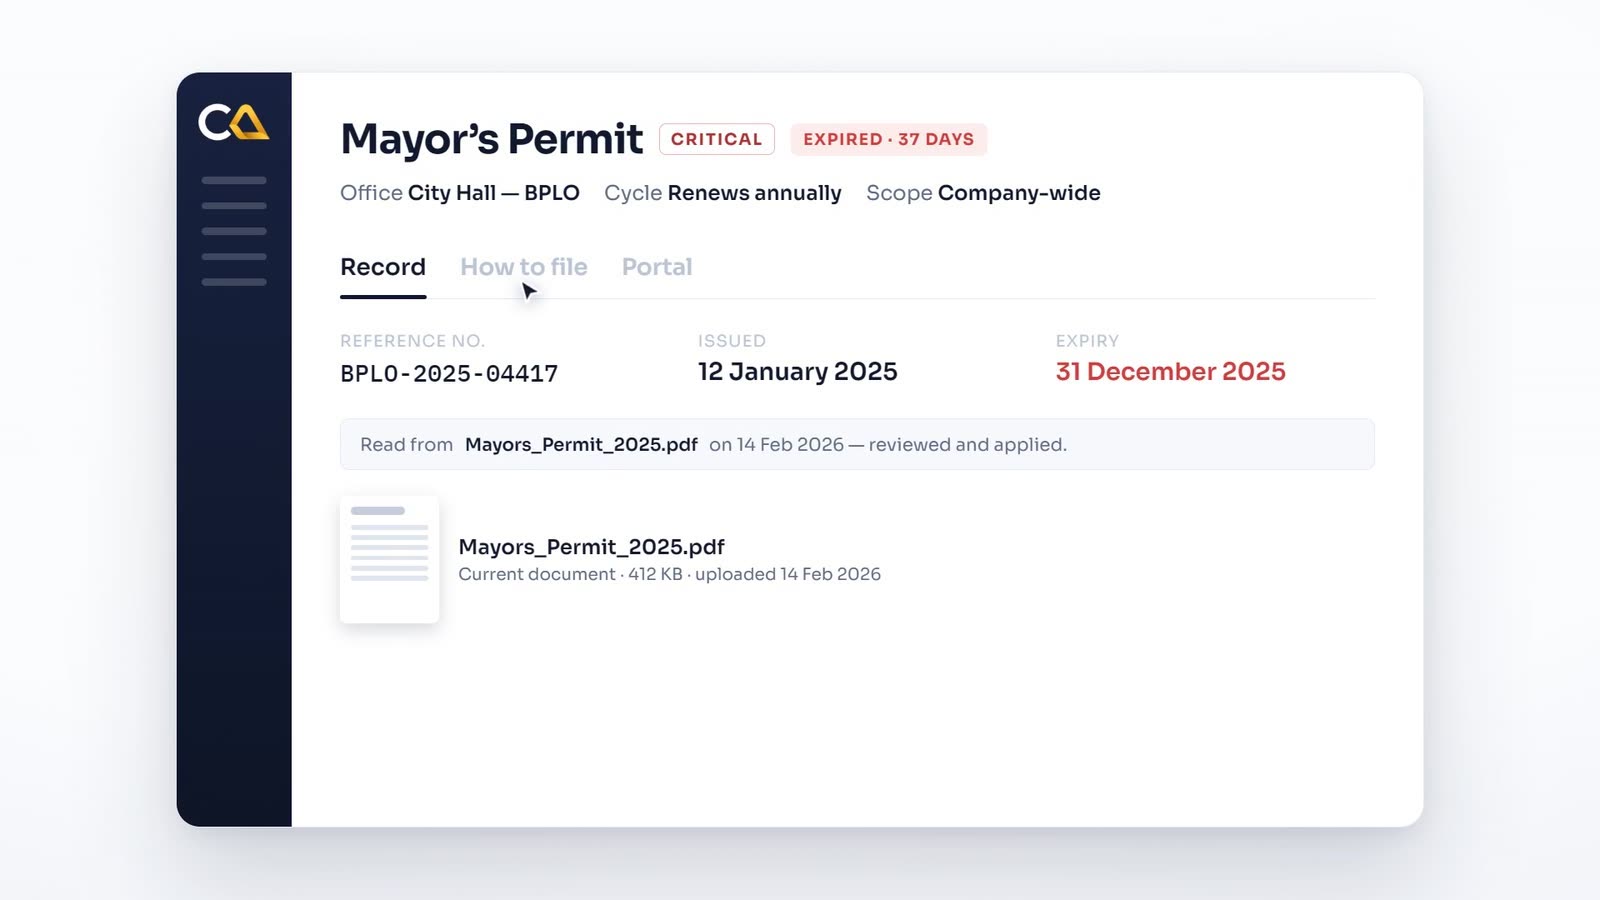The image size is (1600, 900).
Task: Select the second sidebar menu bar
Action: point(234,206)
